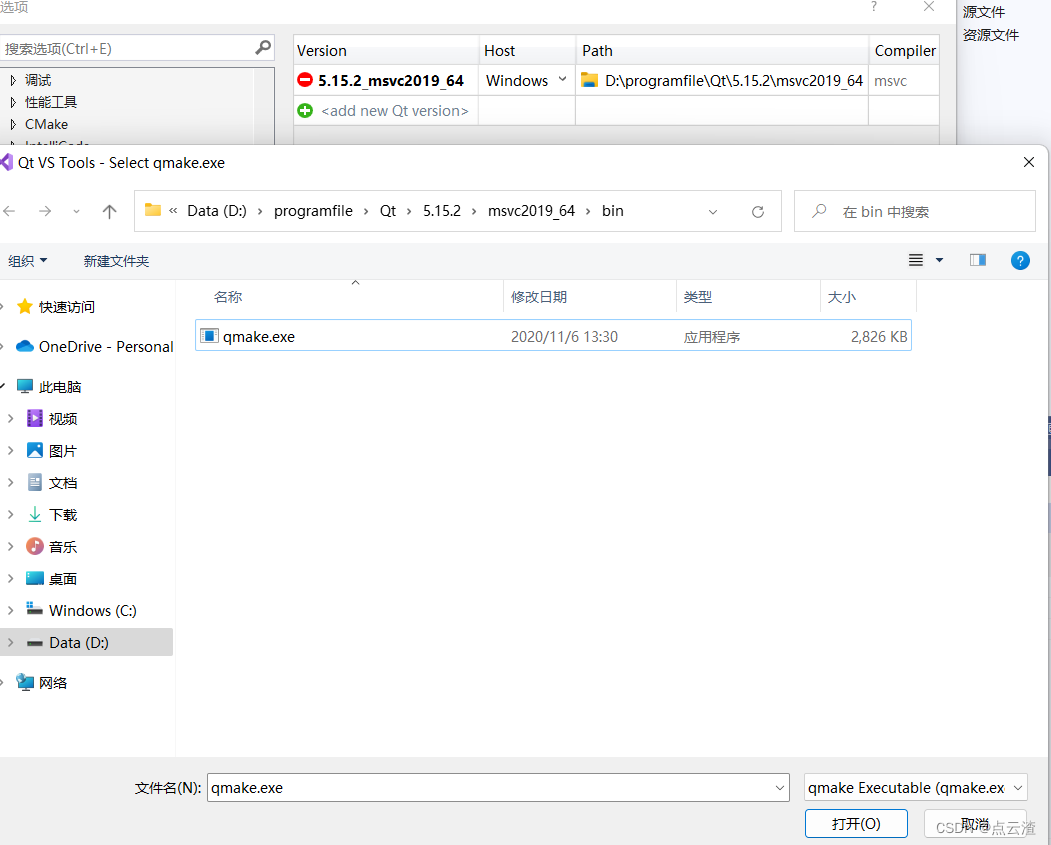The image size is (1051, 845).
Task: Click msvc2019_64 in the breadcrumb path
Action: 532,211
